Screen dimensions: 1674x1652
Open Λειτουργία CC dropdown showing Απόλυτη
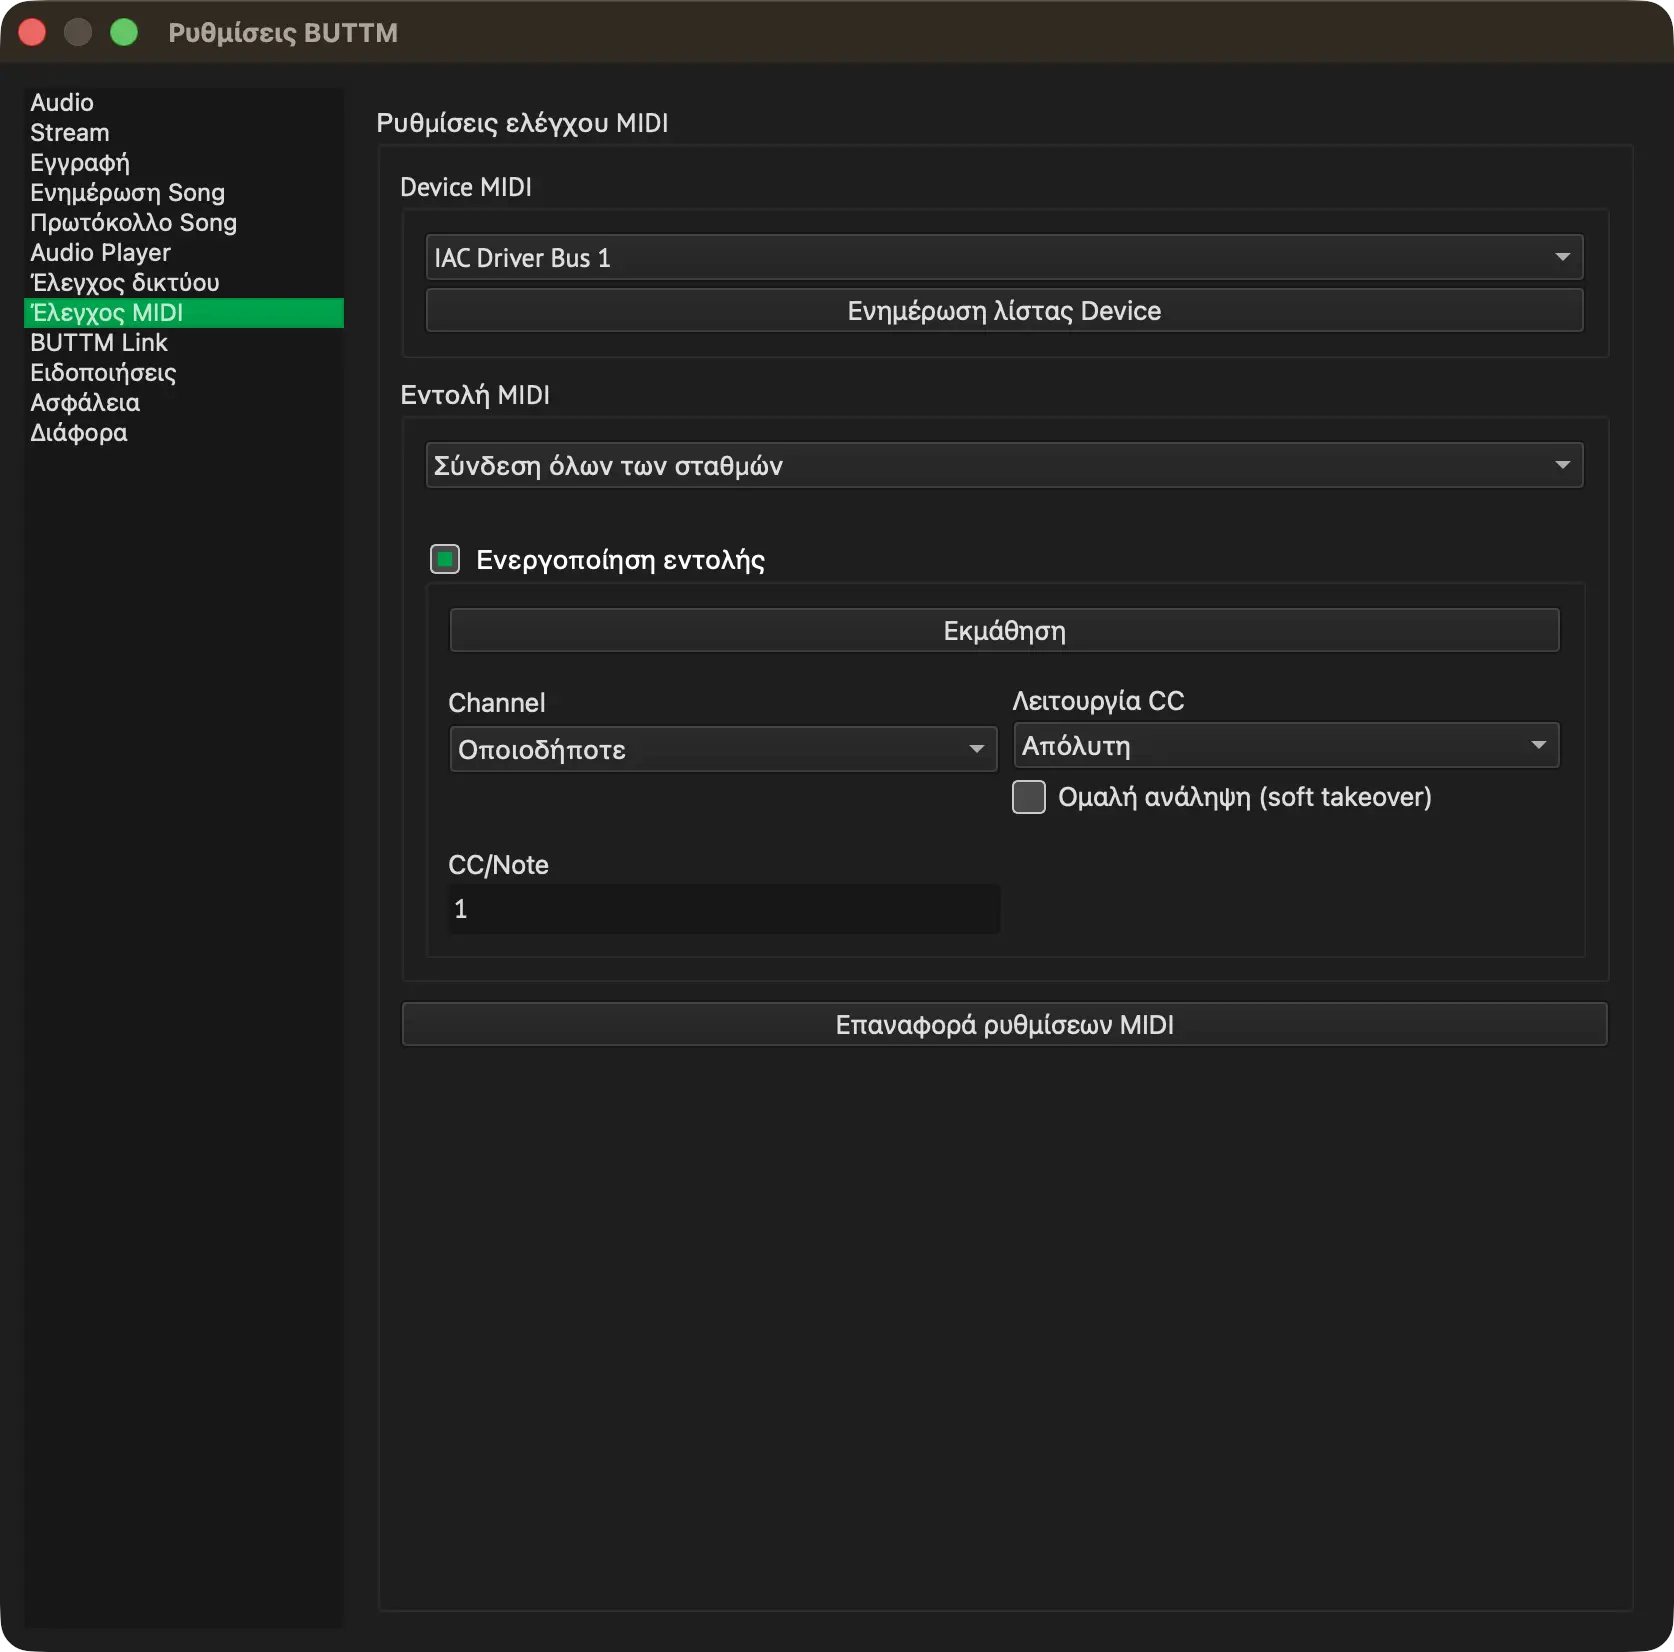(x=1286, y=746)
